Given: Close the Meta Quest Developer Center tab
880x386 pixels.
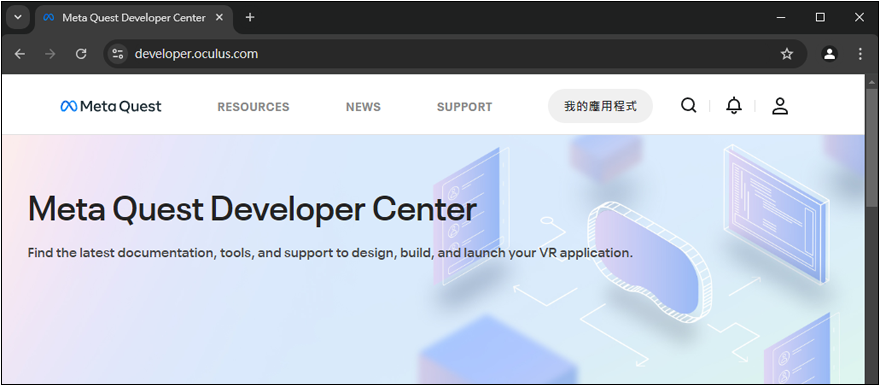Looking at the screenshot, I should 219,17.
